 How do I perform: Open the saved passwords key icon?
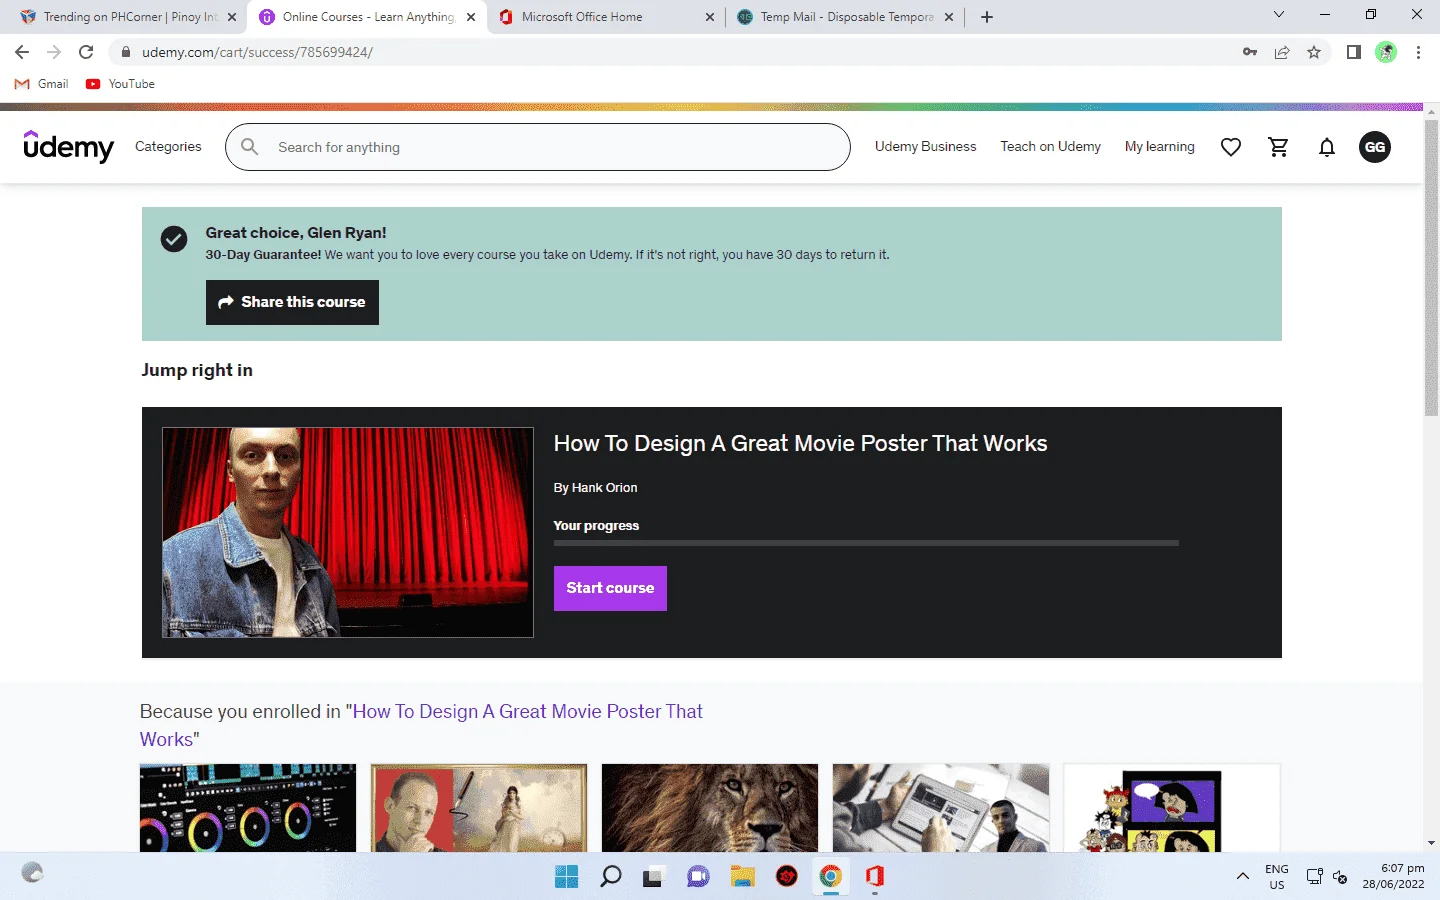[1250, 52]
